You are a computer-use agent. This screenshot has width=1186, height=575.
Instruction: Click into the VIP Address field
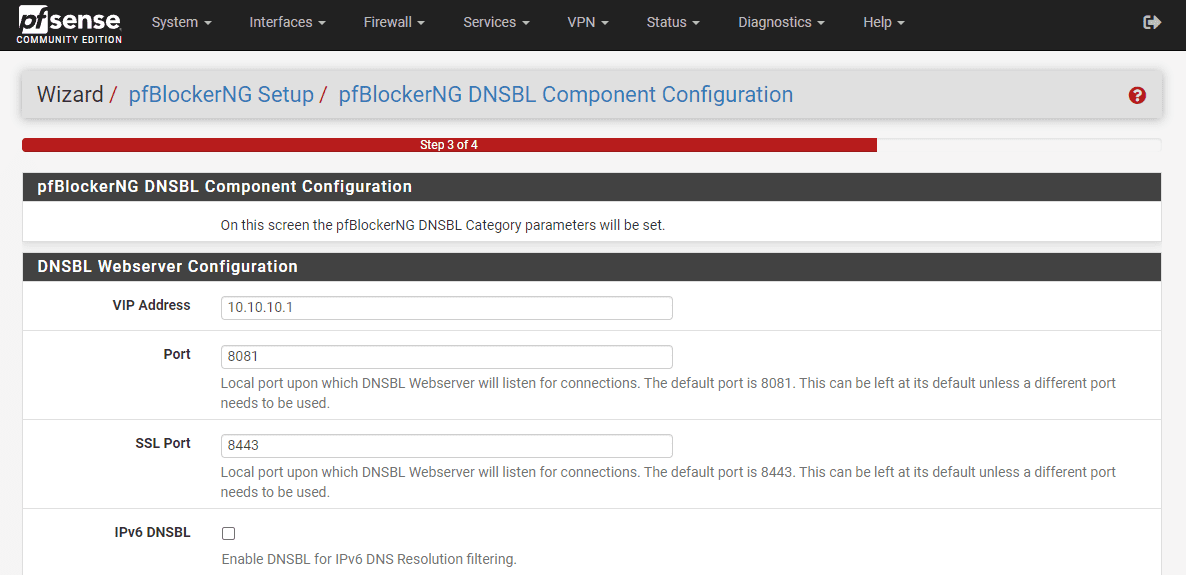click(x=446, y=307)
